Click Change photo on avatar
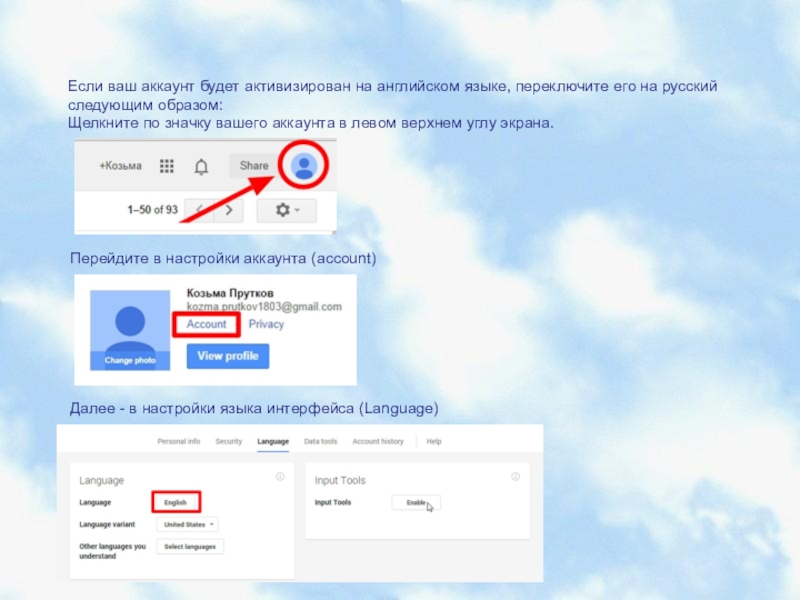The image size is (800, 600). click(x=130, y=360)
